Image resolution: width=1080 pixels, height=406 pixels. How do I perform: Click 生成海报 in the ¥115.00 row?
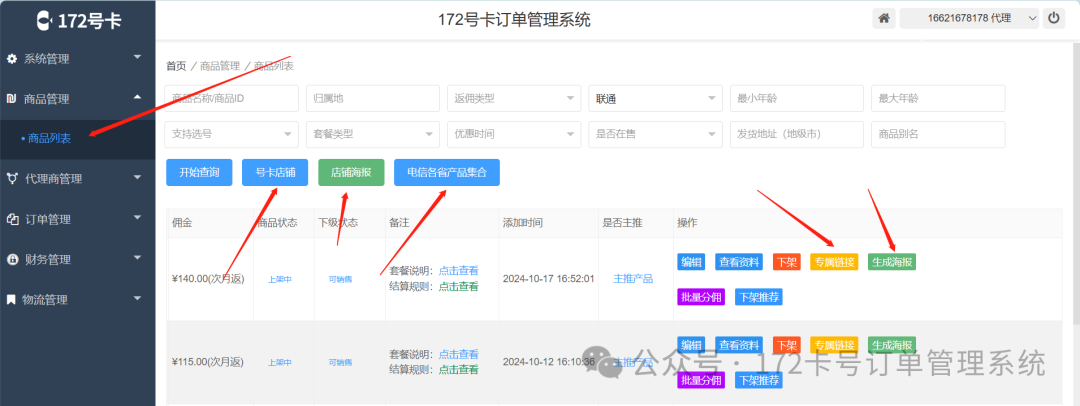pos(891,345)
